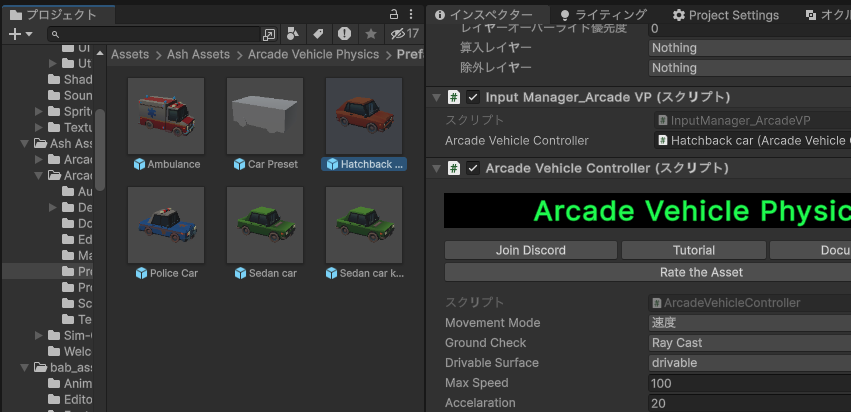Click the Input Manager_Arcade VP script icon
This screenshot has height=412, width=851.
tap(454, 97)
